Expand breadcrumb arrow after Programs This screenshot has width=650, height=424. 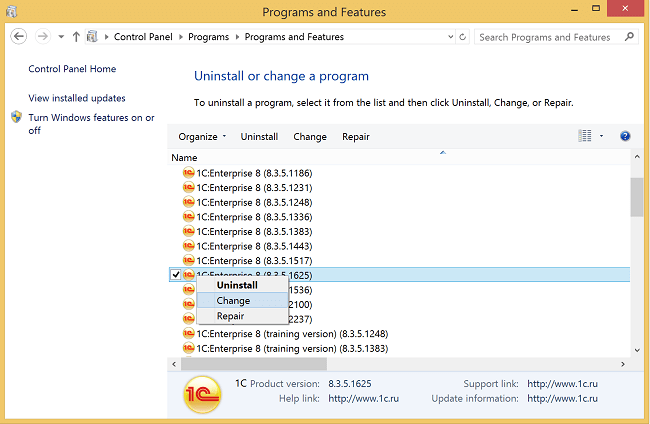pyautogui.click(x=237, y=37)
